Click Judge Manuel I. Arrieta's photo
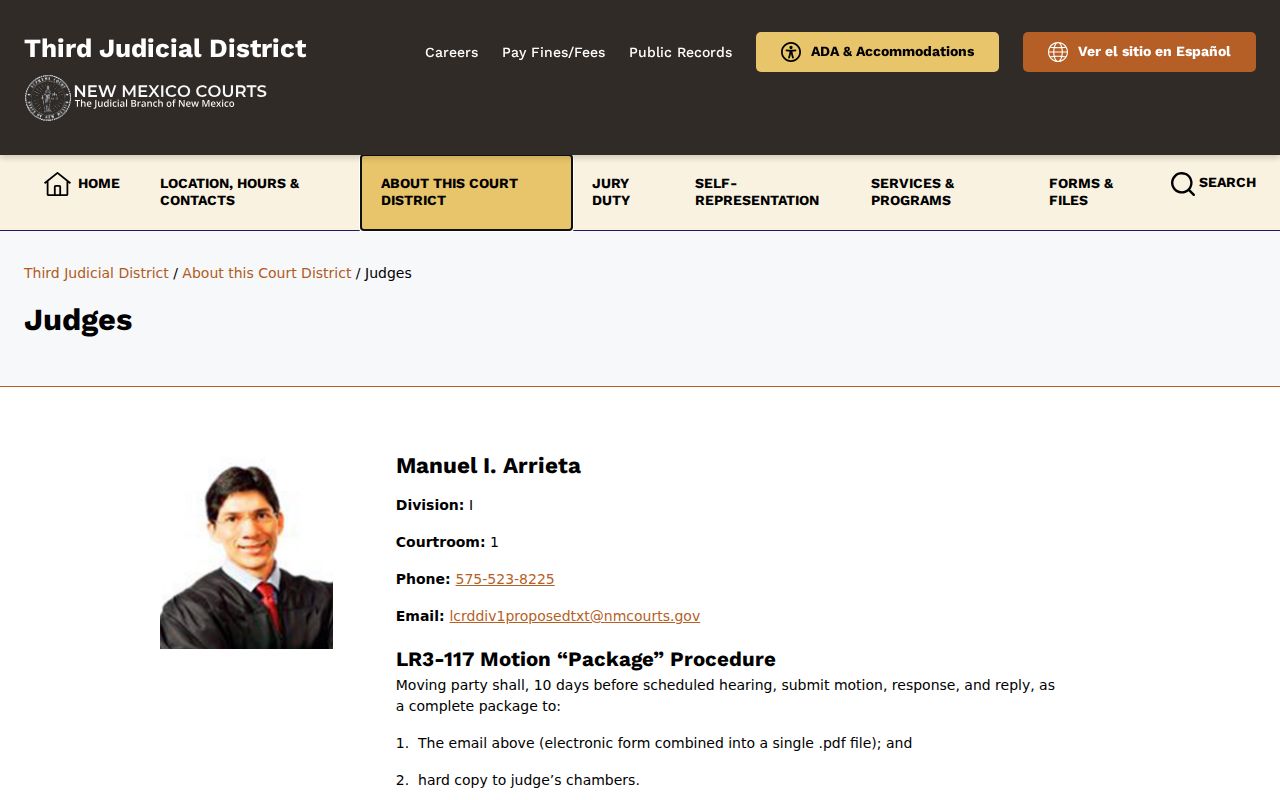This screenshot has width=1280, height=800. pyautogui.click(x=246, y=555)
